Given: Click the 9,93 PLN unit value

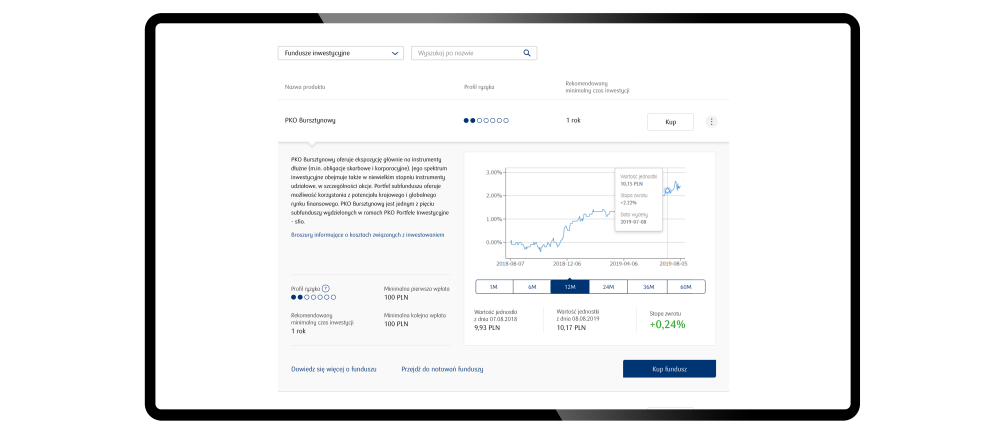Looking at the screenshot, I should tap(489, 327).
